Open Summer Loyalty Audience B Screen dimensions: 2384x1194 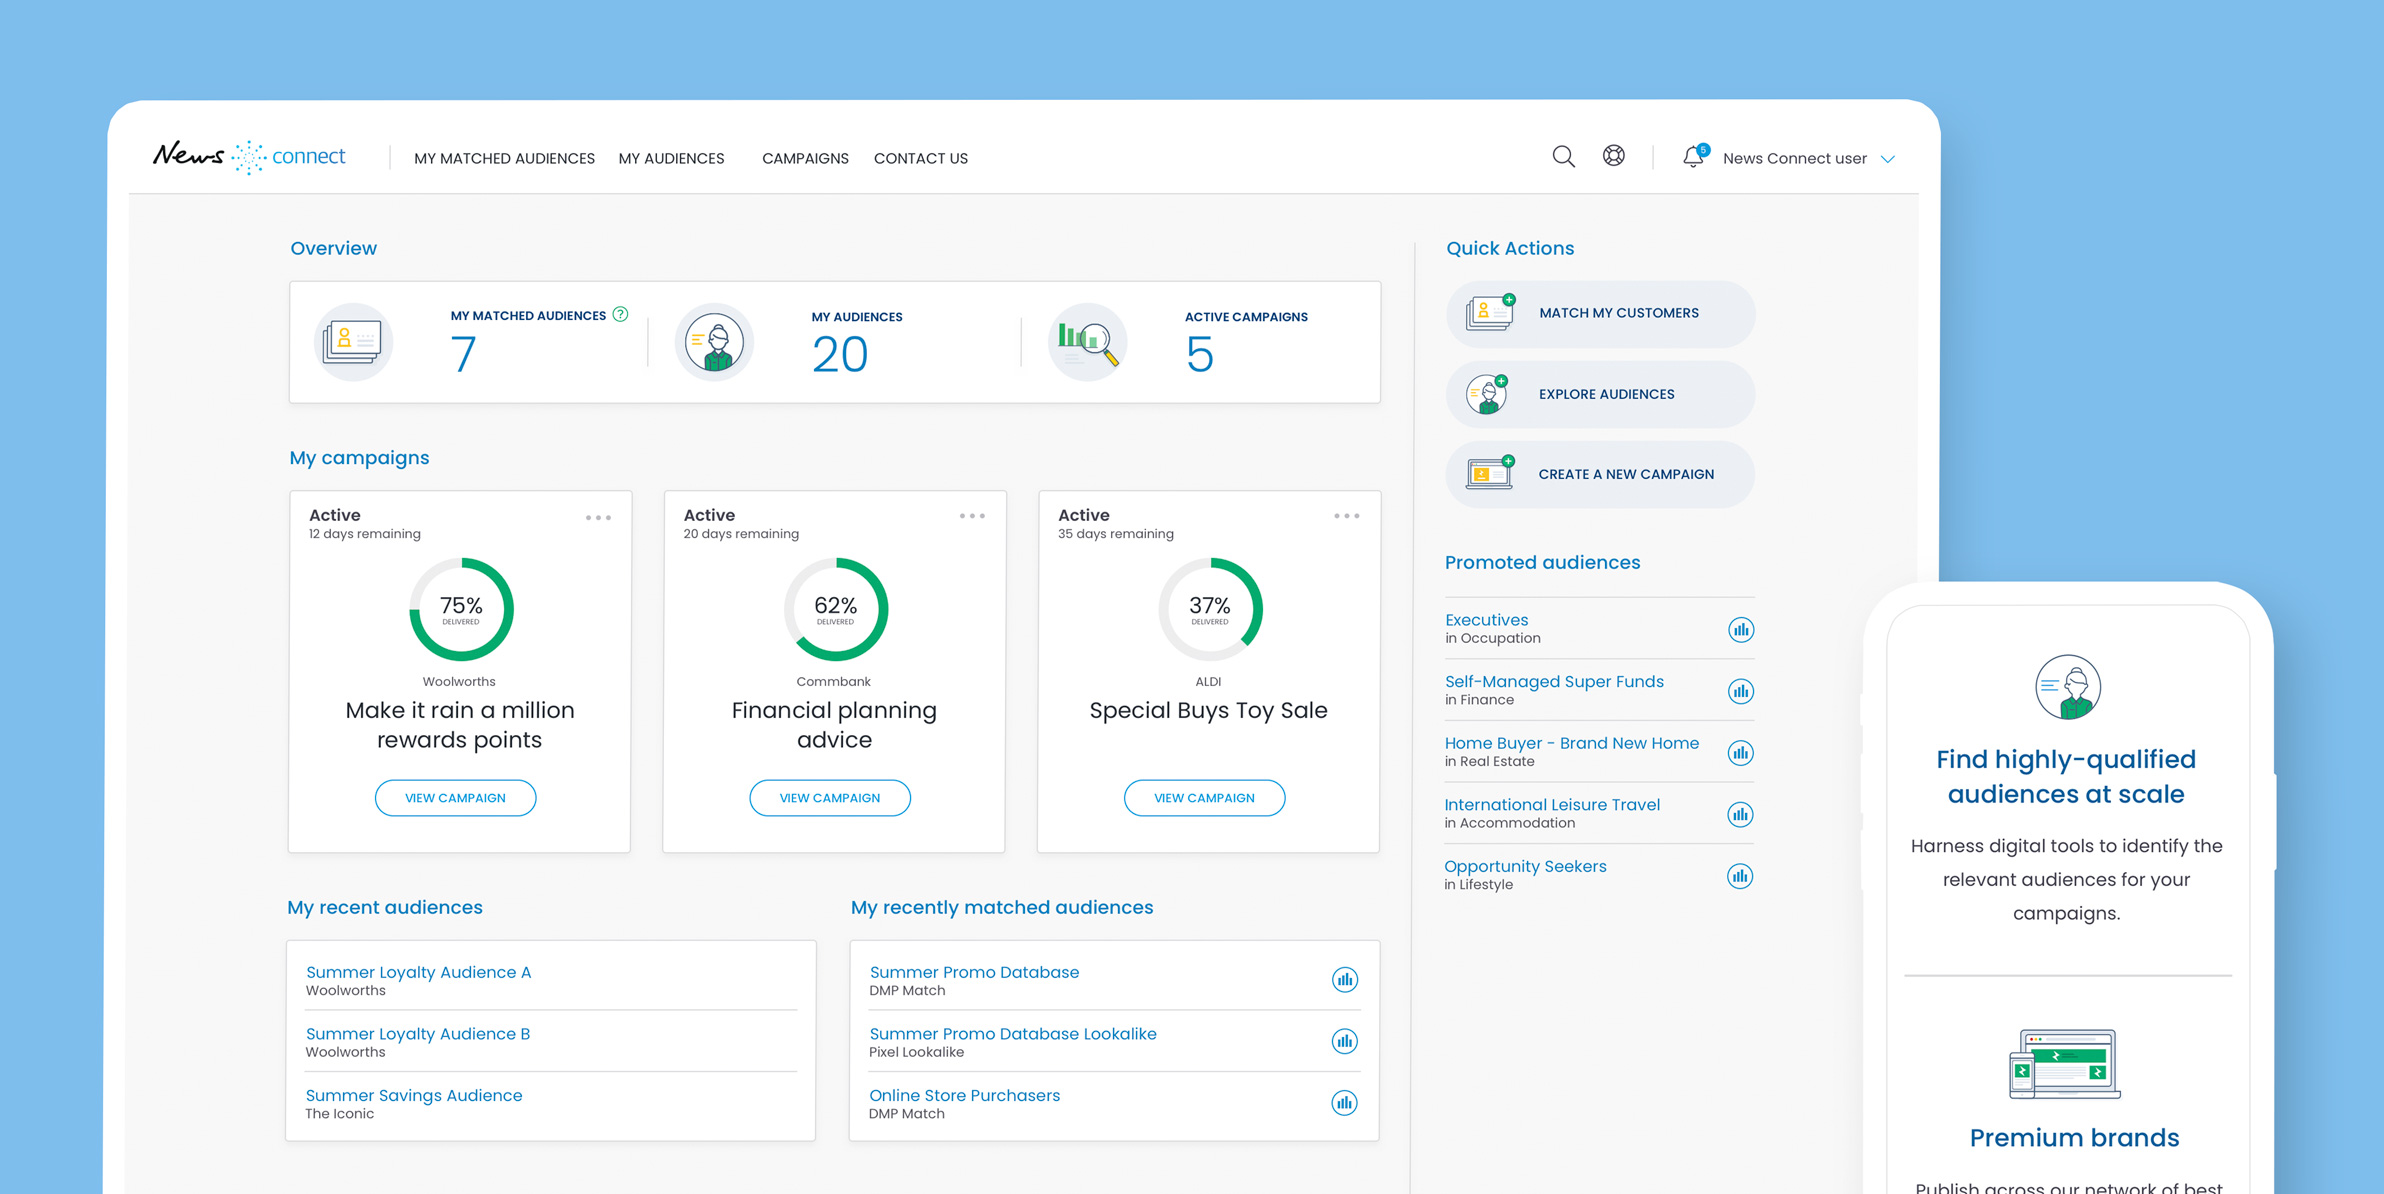(x=418, y=1034)
